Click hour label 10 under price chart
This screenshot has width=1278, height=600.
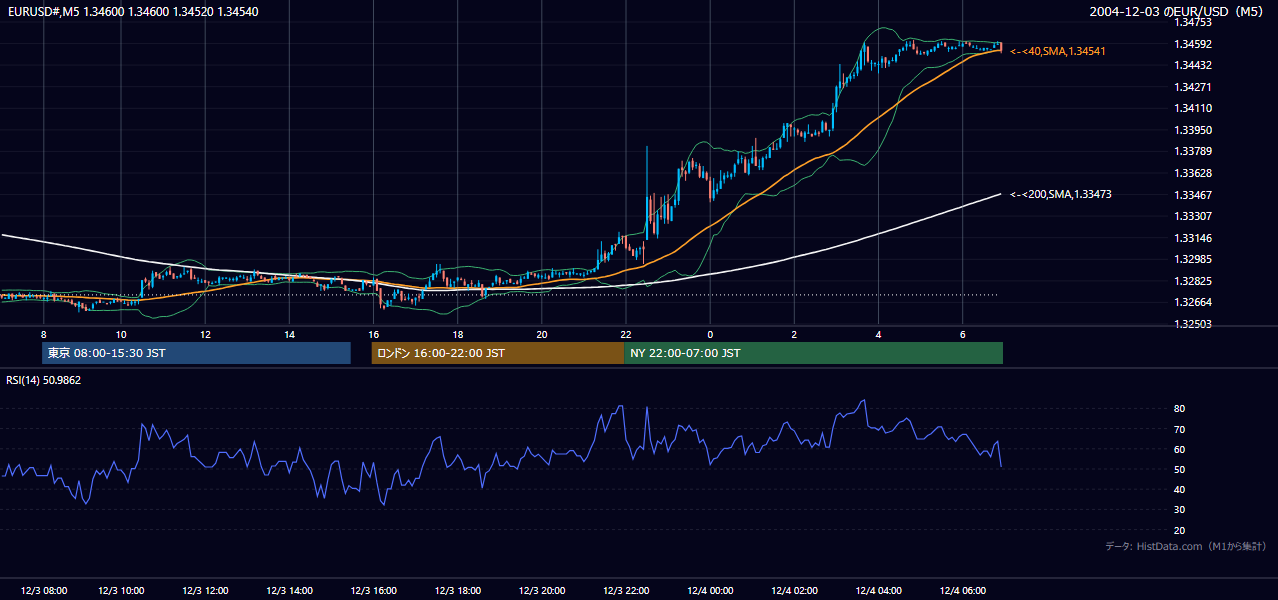click(121, 334)
